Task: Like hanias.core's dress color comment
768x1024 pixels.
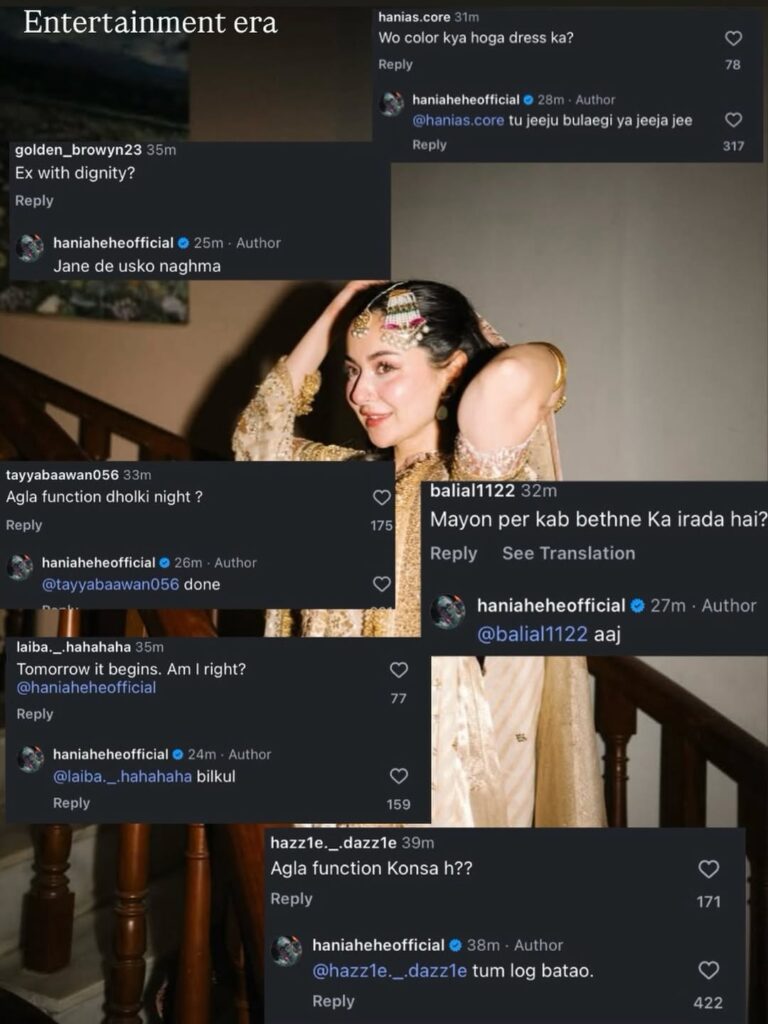Action: pyautogui.click(x=733, y=39)
